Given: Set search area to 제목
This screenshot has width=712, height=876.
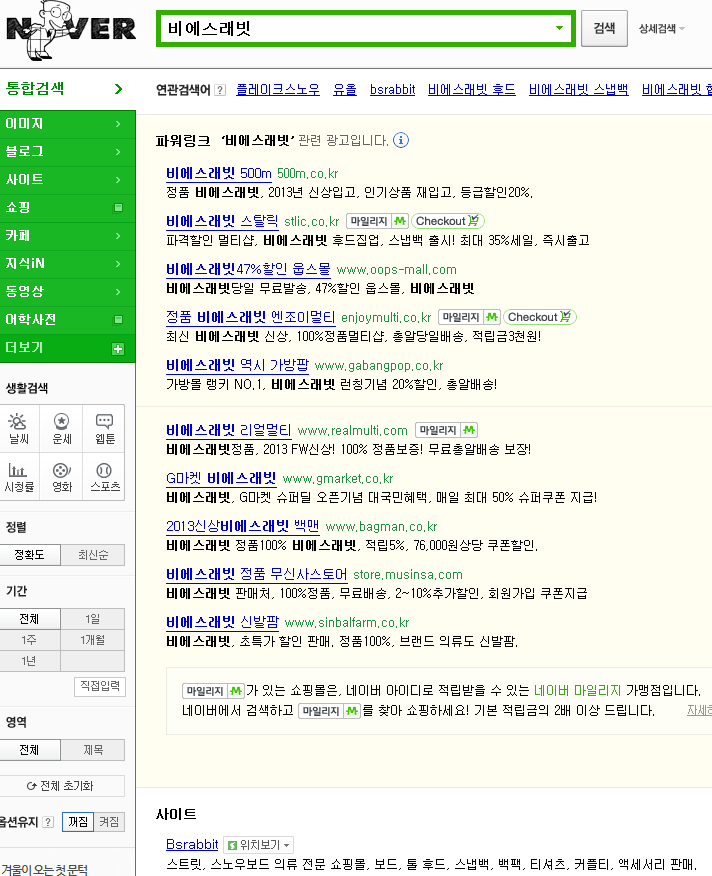Looking at the screenshot, I should [x=93, y=750].
